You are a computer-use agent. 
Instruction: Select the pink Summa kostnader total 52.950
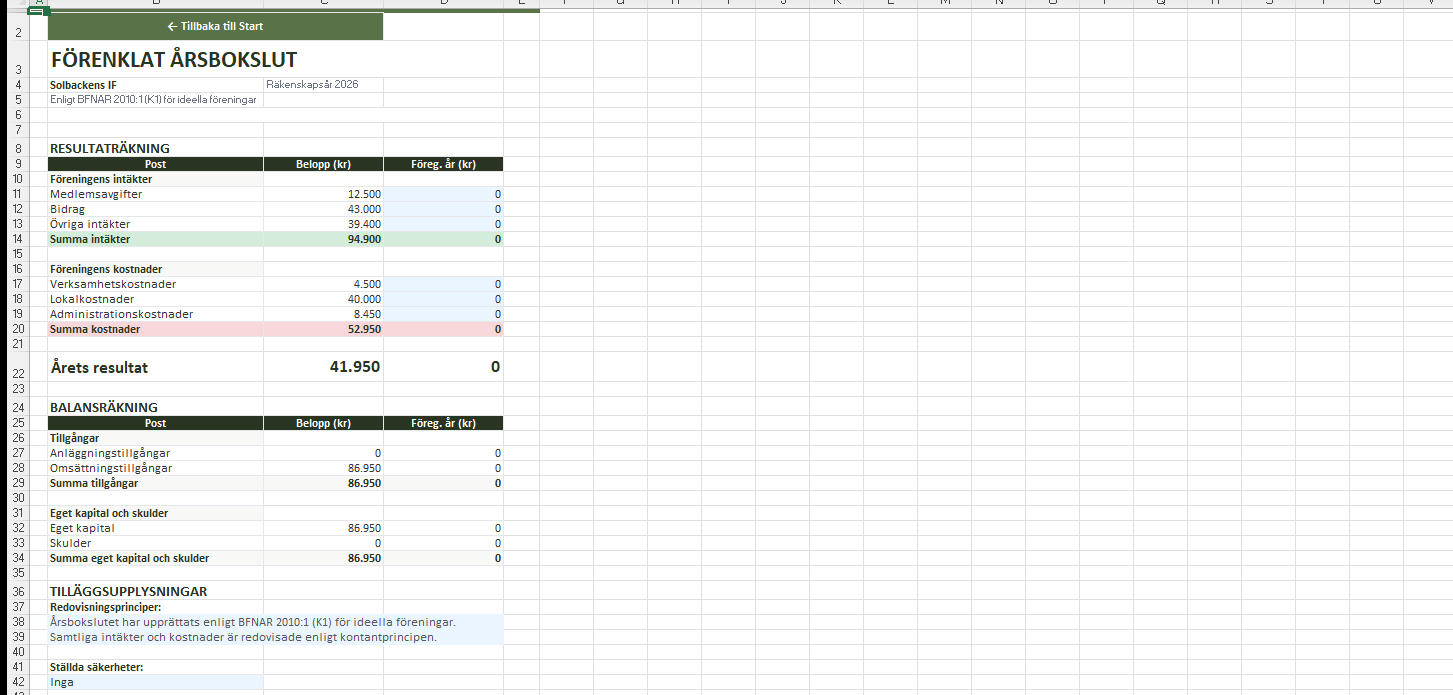323,329
